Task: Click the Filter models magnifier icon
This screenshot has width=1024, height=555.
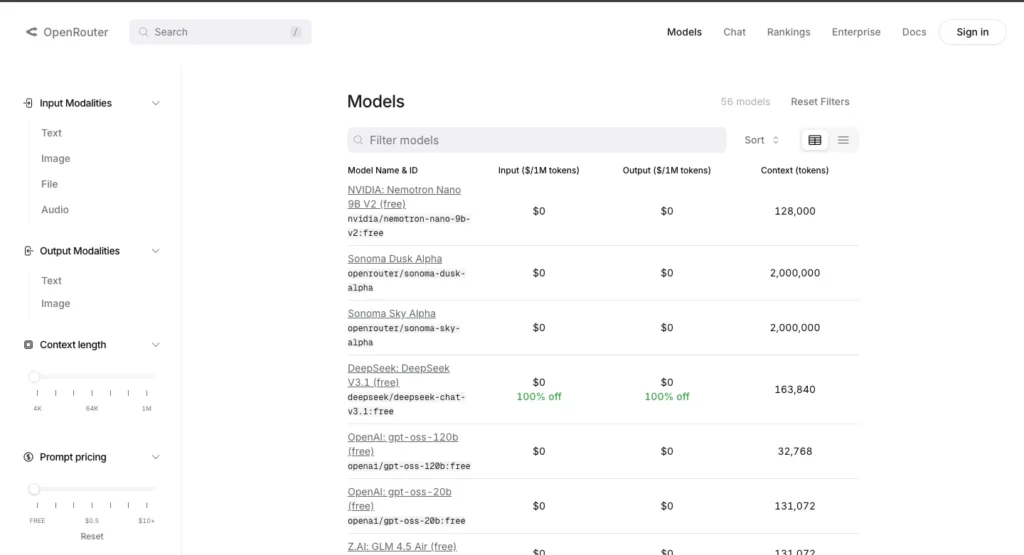Action: pyautogui.click(x=358, y=140)
